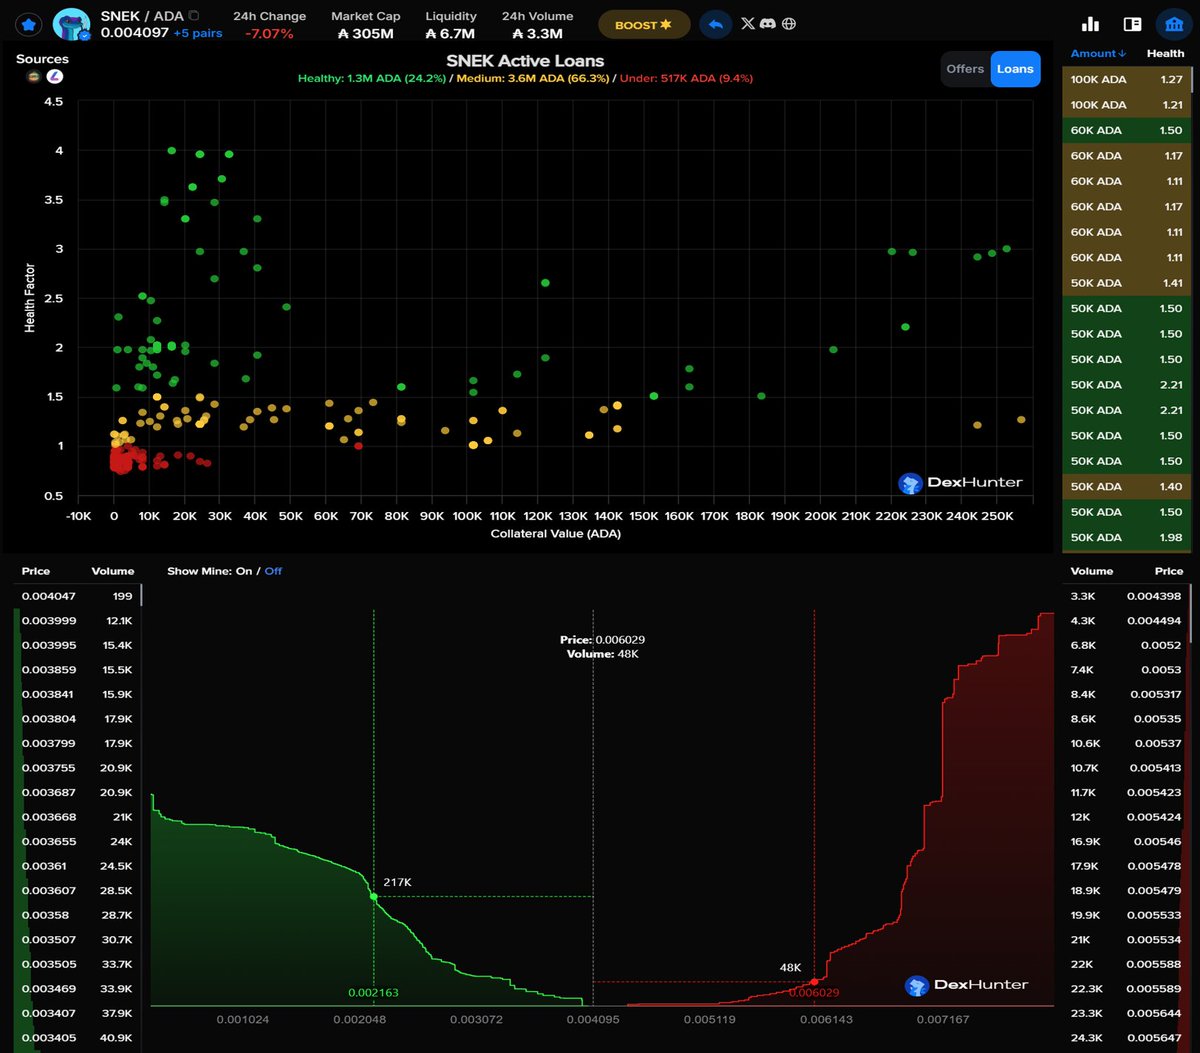Viewport: 1200px width, 1053px height.
Task: Copy the SNEK / ADA pair address
Action: tap(193, 16)
